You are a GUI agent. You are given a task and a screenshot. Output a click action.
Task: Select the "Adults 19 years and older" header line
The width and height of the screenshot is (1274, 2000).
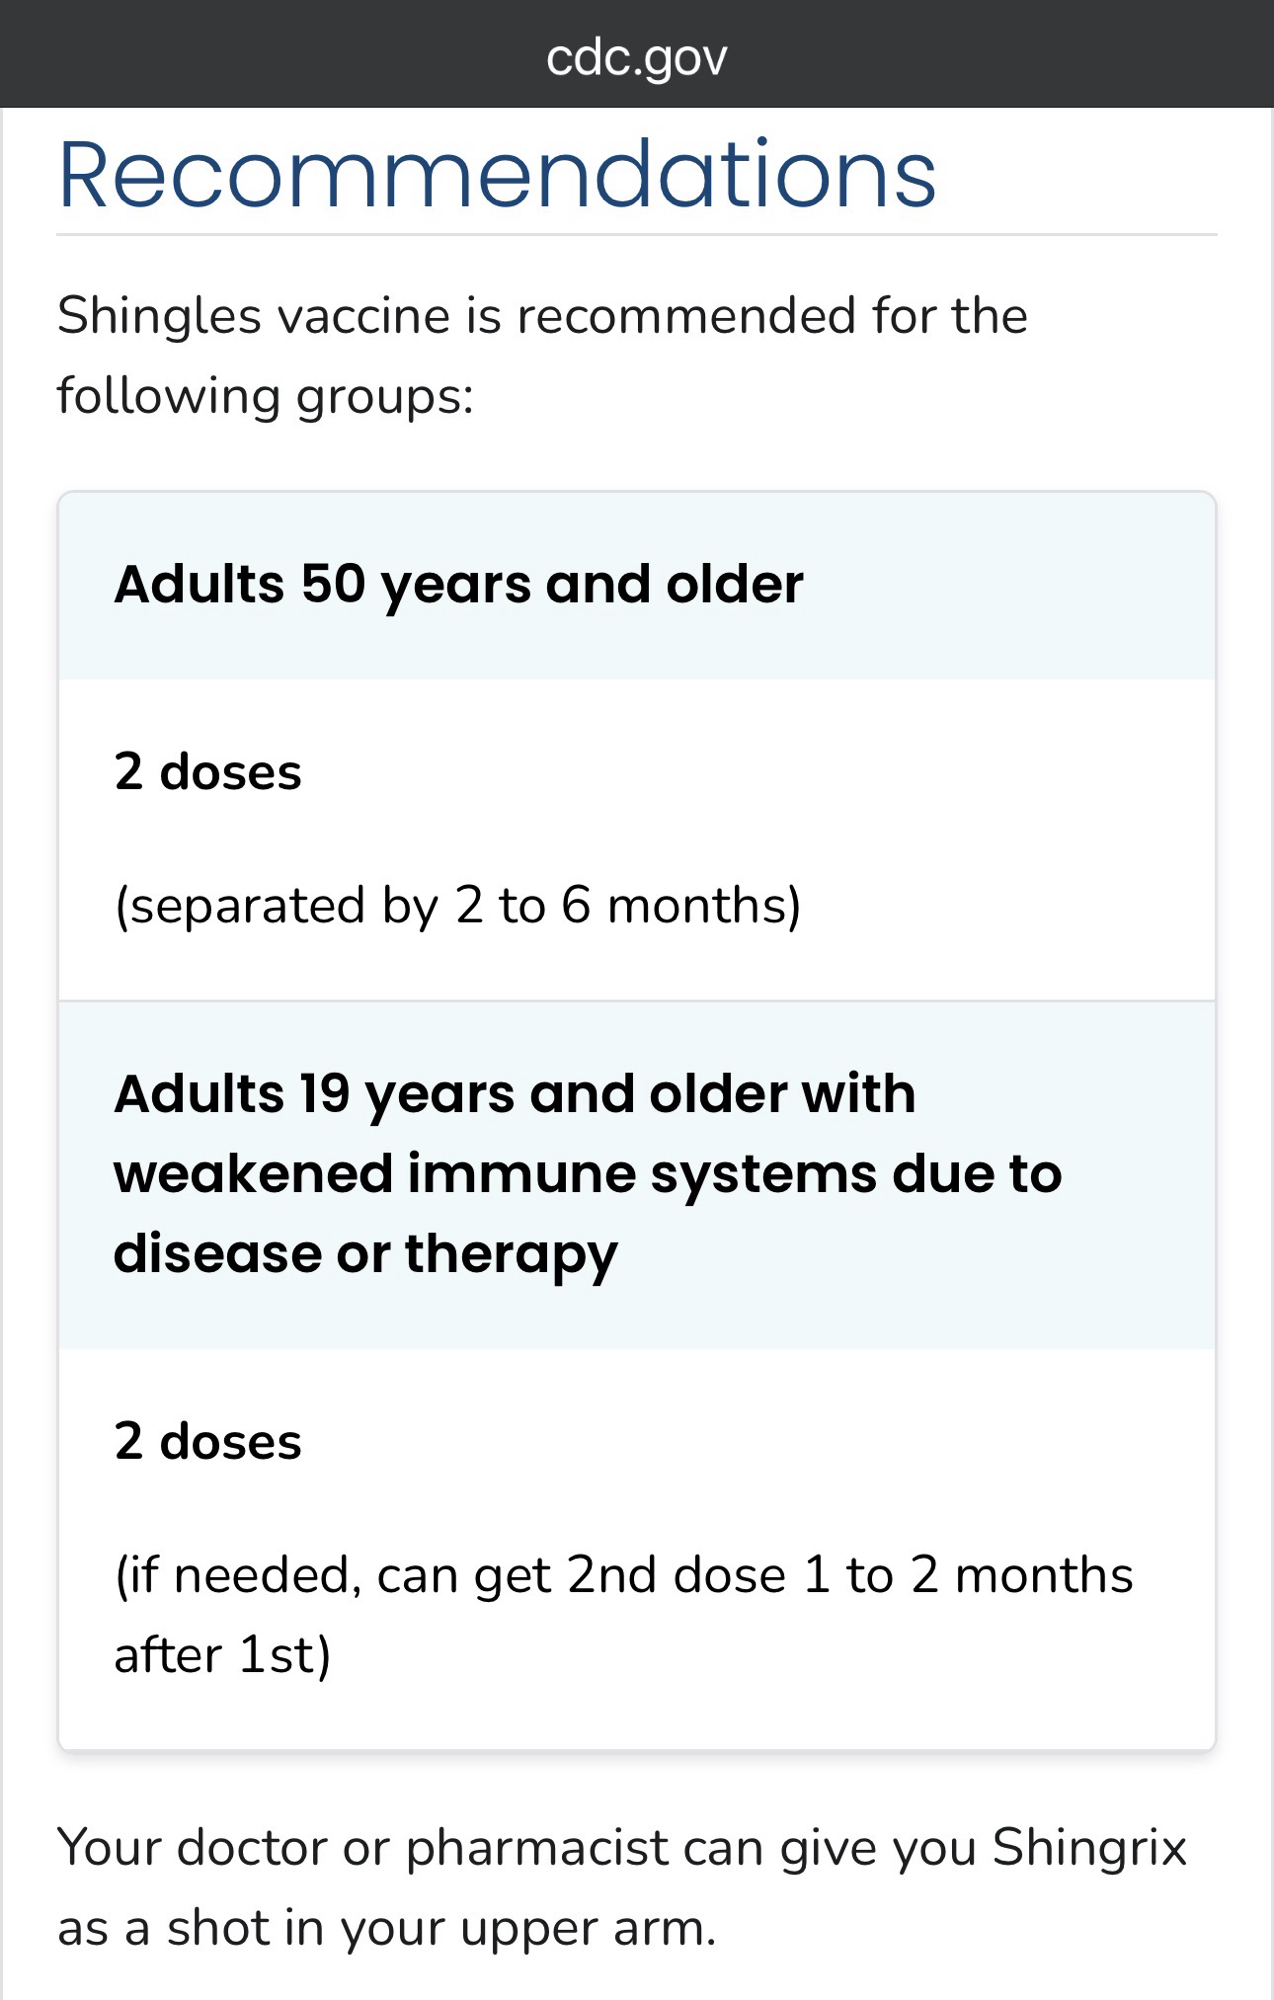coord(514,1094)
